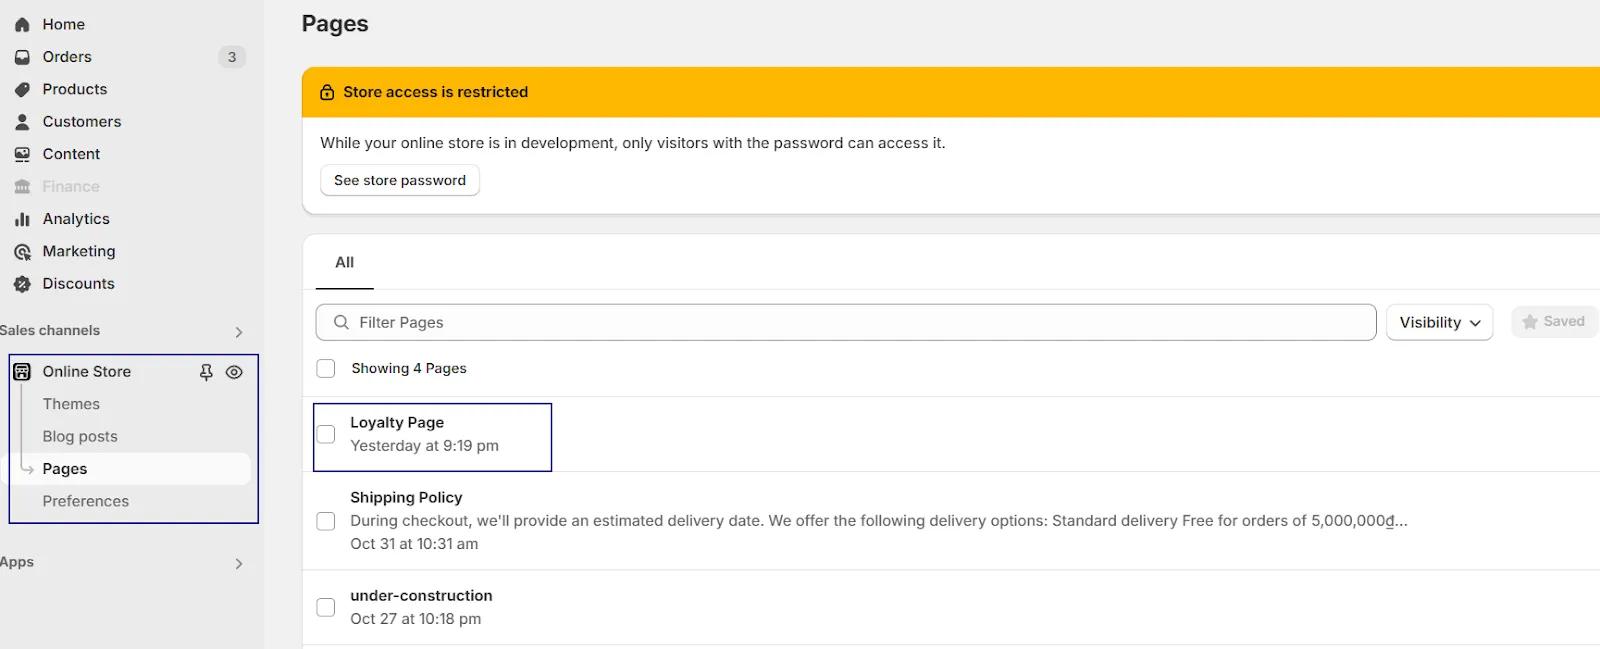
Task: Click the magnifier icon in Filter Pages
Action: (341, 322)
